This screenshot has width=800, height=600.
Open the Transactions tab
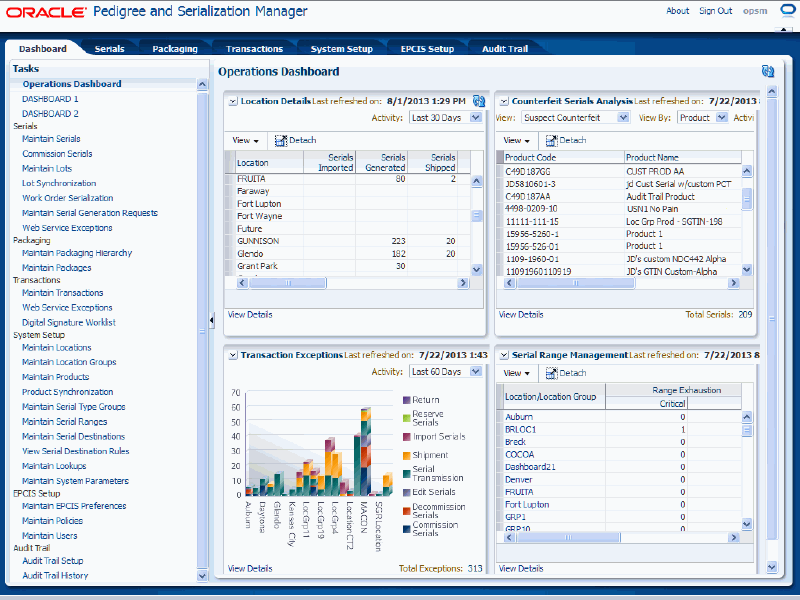pyautogui.click(x=254, y=49)
